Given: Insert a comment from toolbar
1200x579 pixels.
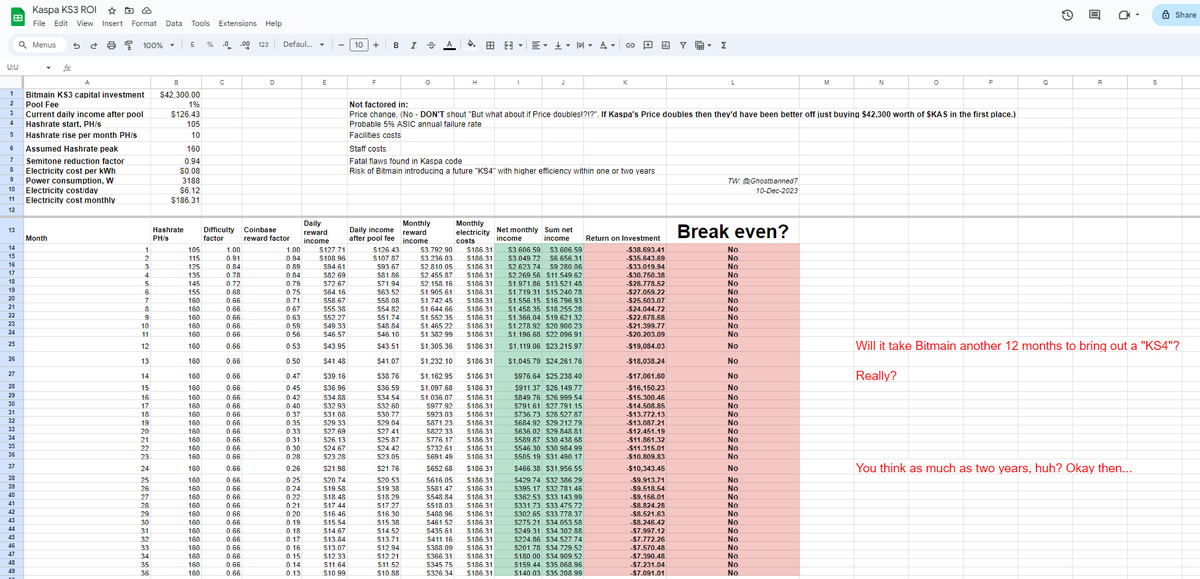Looking at the screenshot, I should (649, 45).
